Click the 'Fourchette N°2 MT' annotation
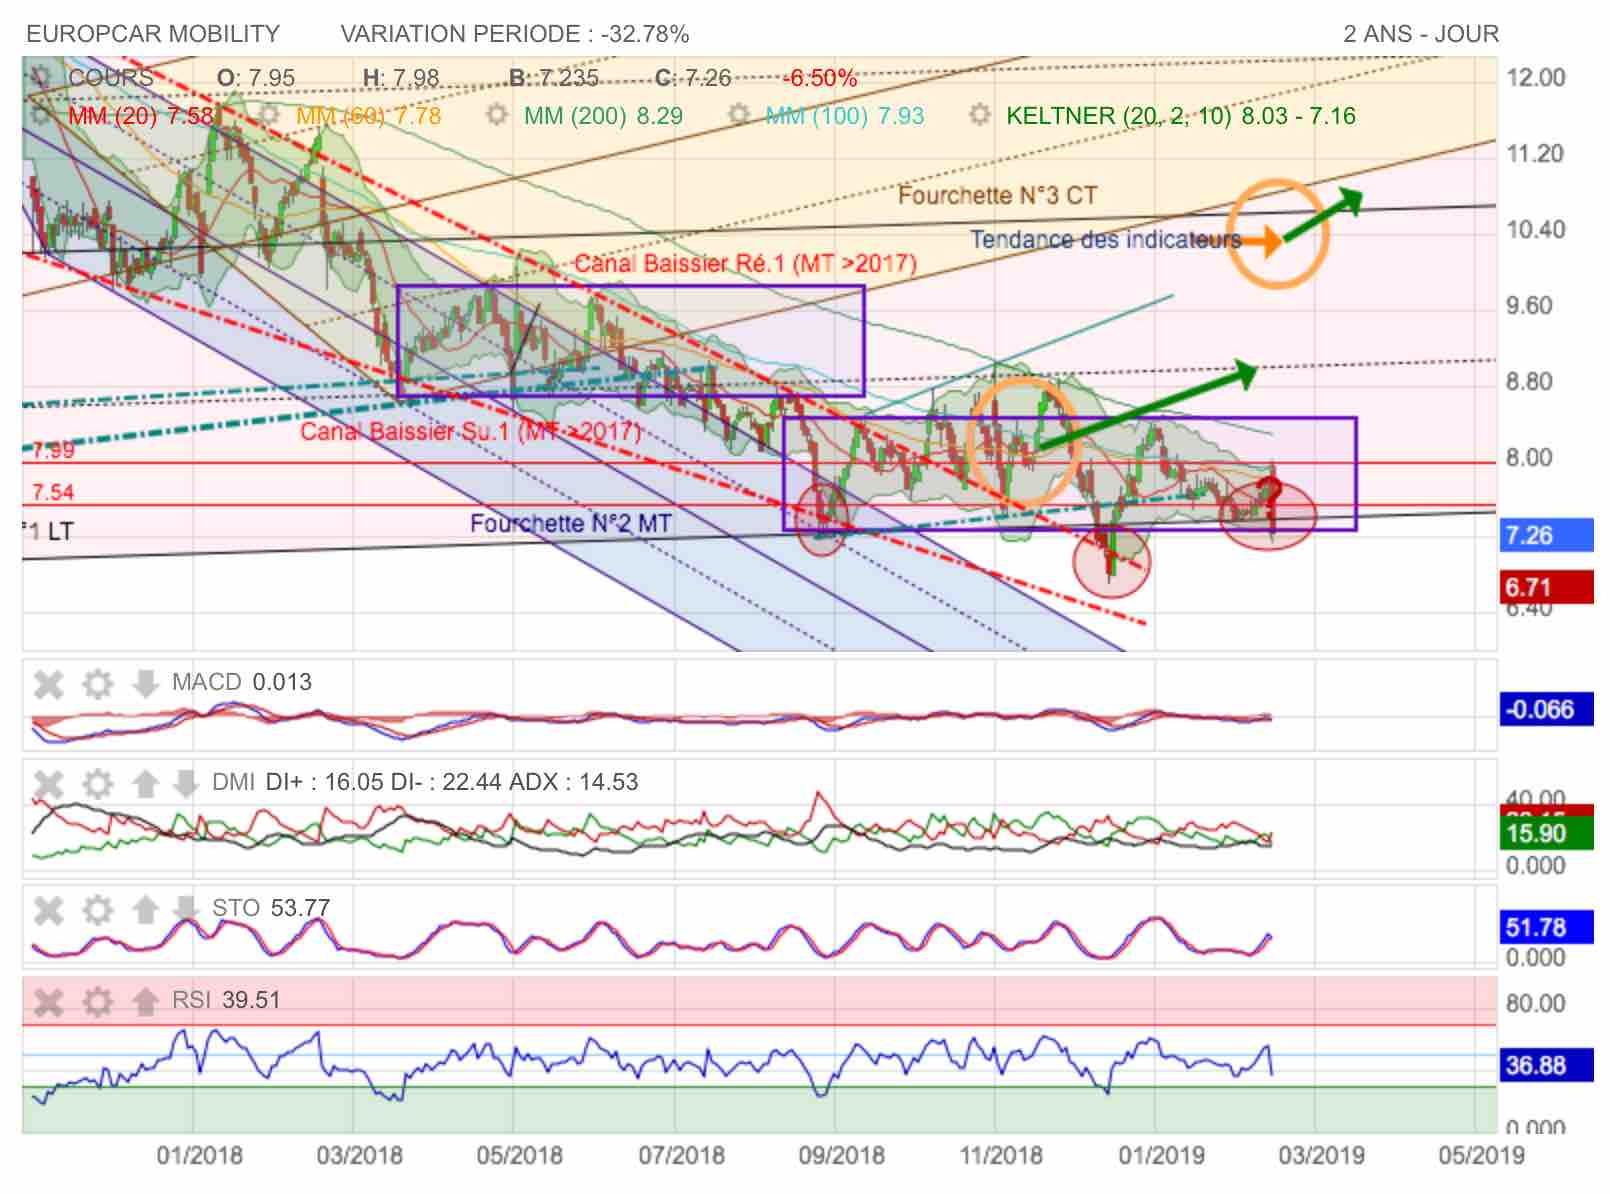1610x1194 pixels. [x=570, y=524]
